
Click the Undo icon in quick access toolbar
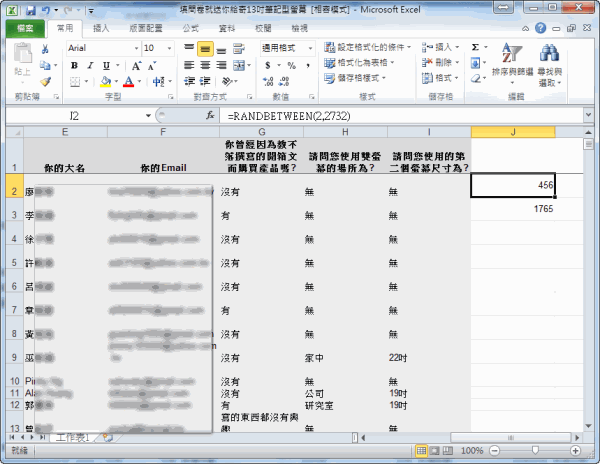click(46, 10)
